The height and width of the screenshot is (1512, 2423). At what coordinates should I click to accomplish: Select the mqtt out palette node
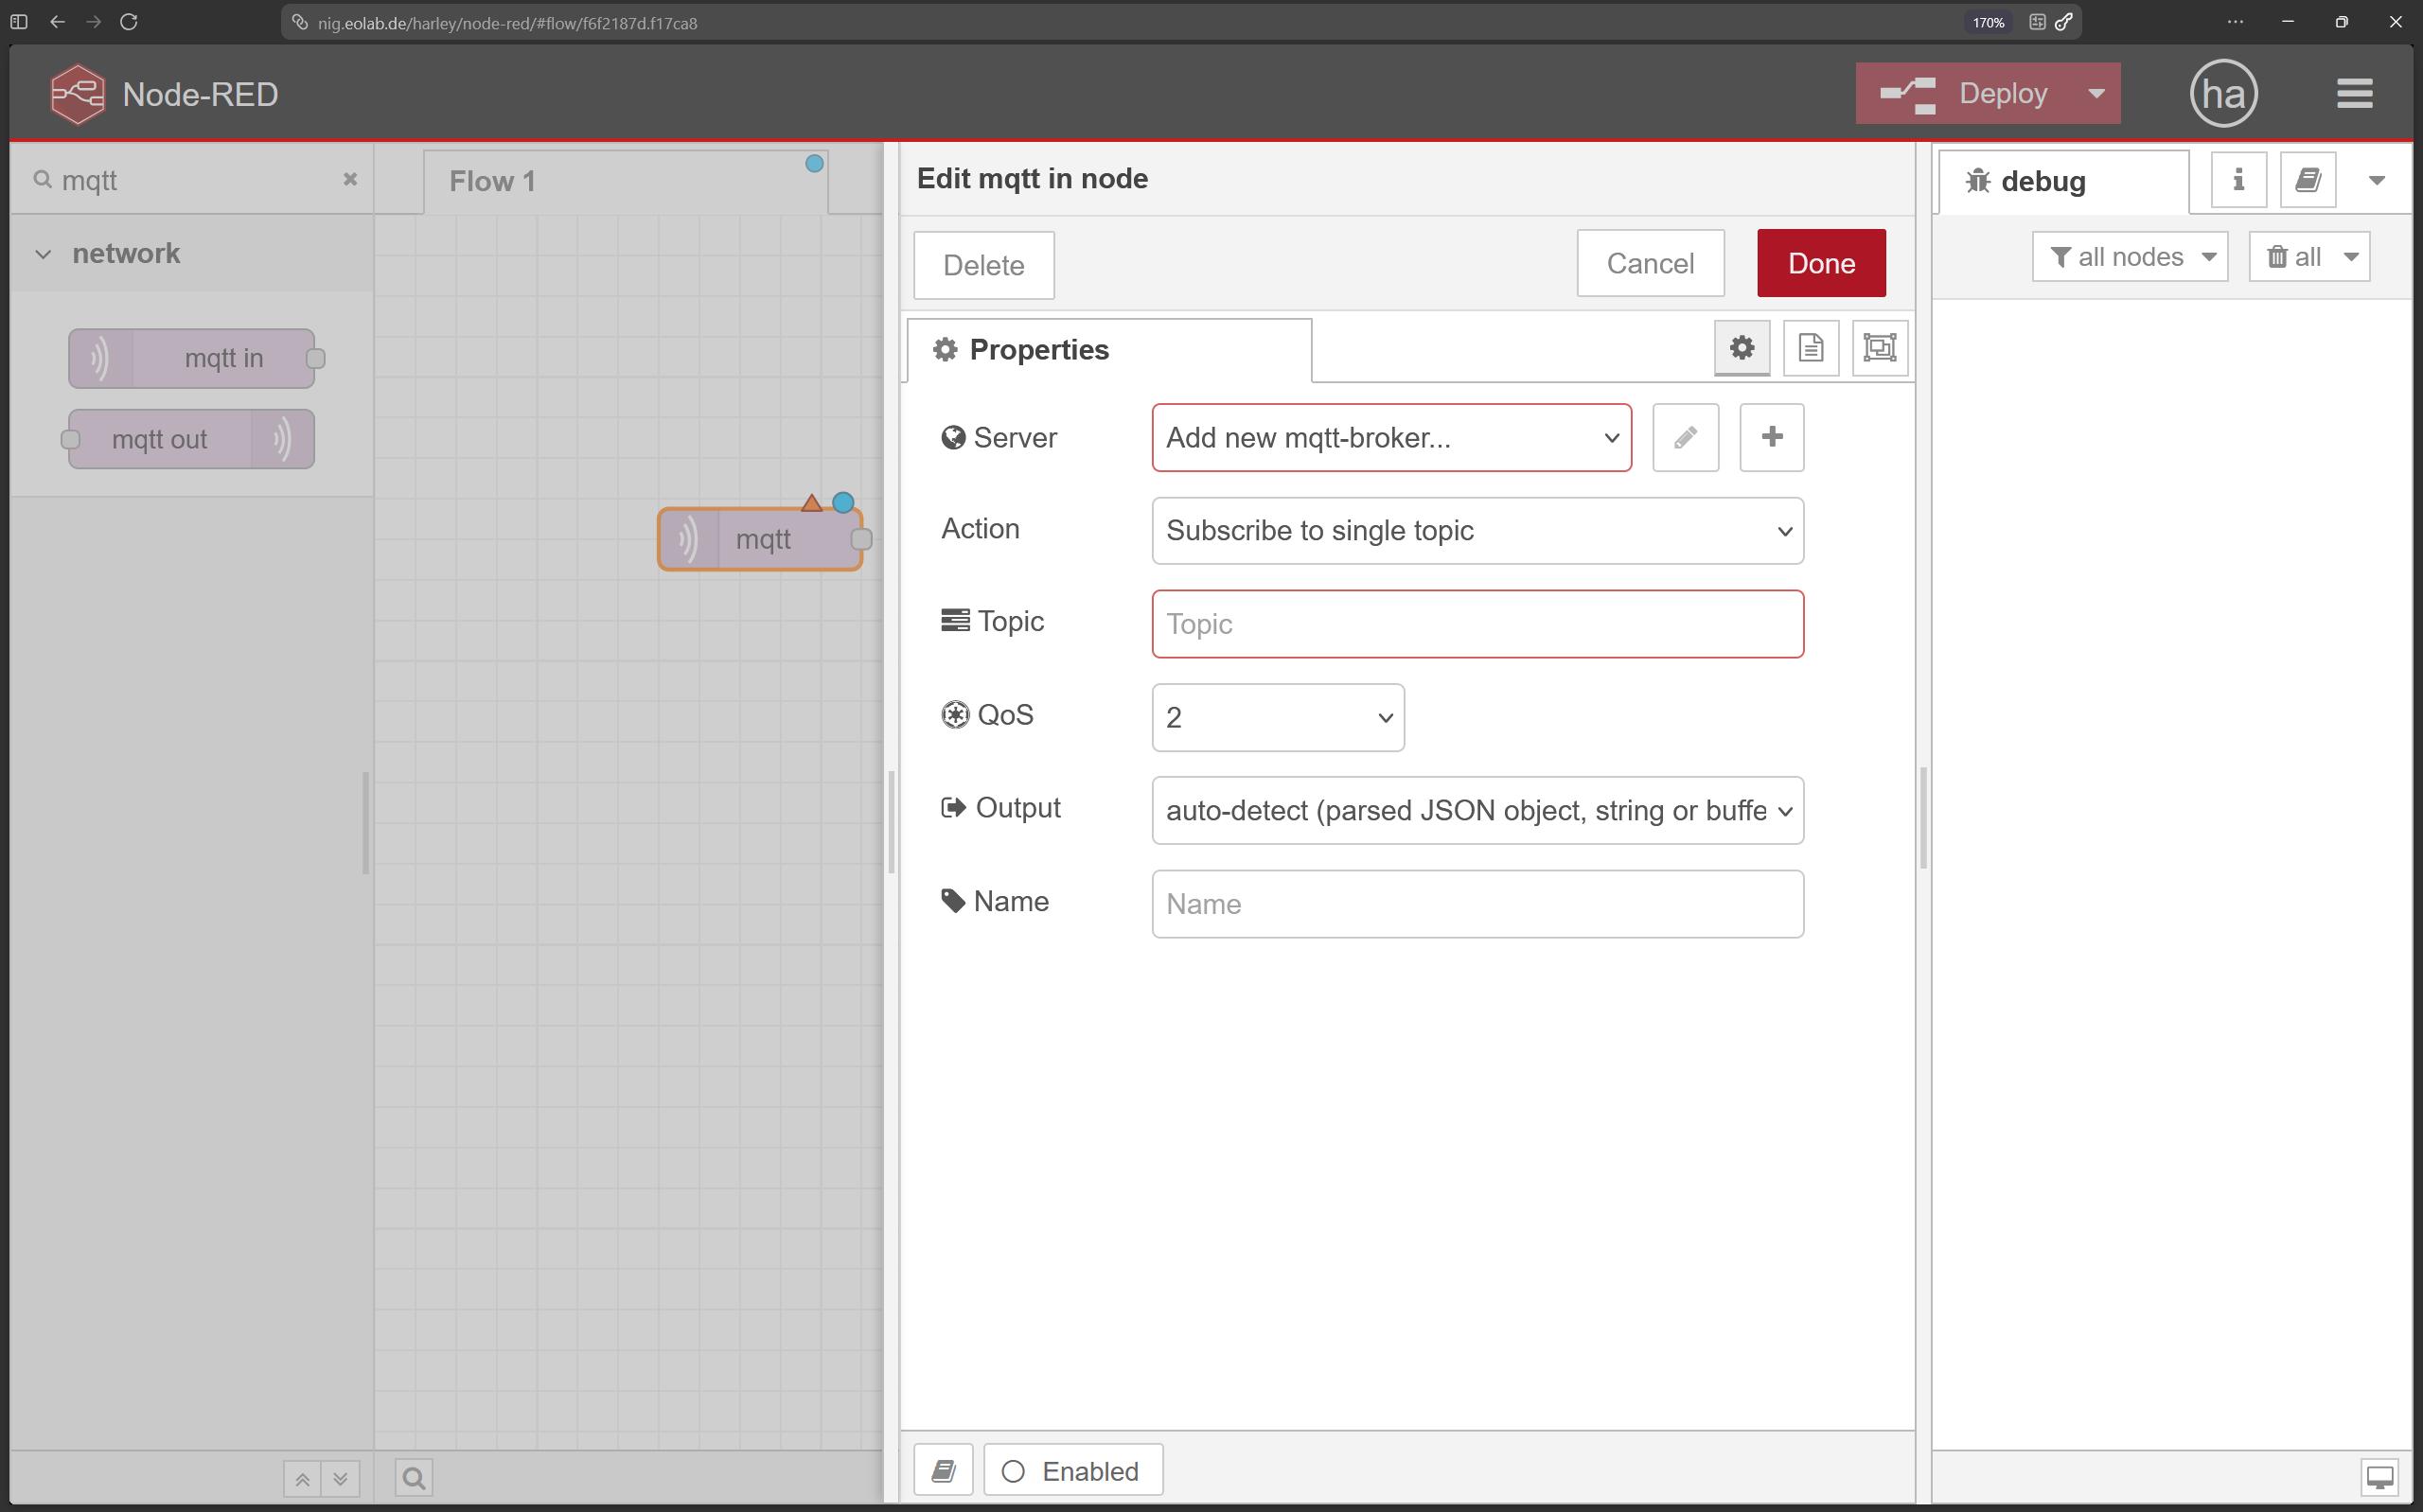[x=192, y=439]
